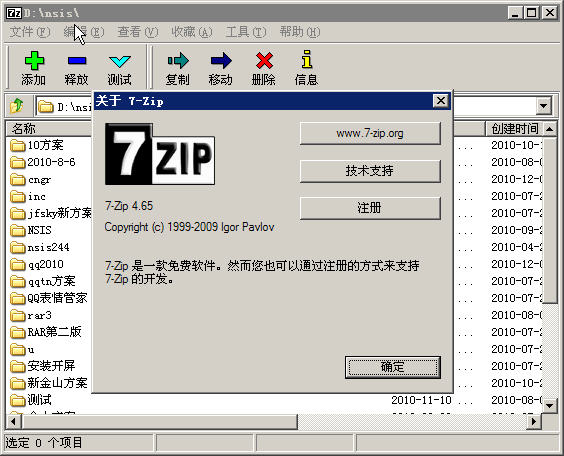Screen dimensions: 564x456
Task: Click the up-folder icon beside address bar
Action: (x=17, y=106)
